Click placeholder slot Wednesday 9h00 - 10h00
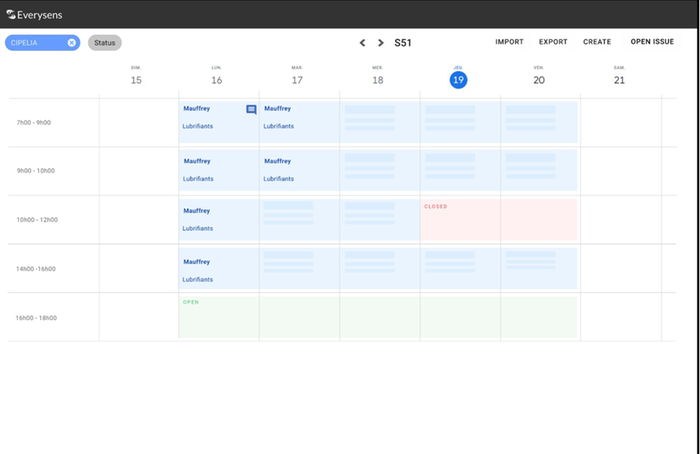Viewport: 700px width, 454px height. 380,170
